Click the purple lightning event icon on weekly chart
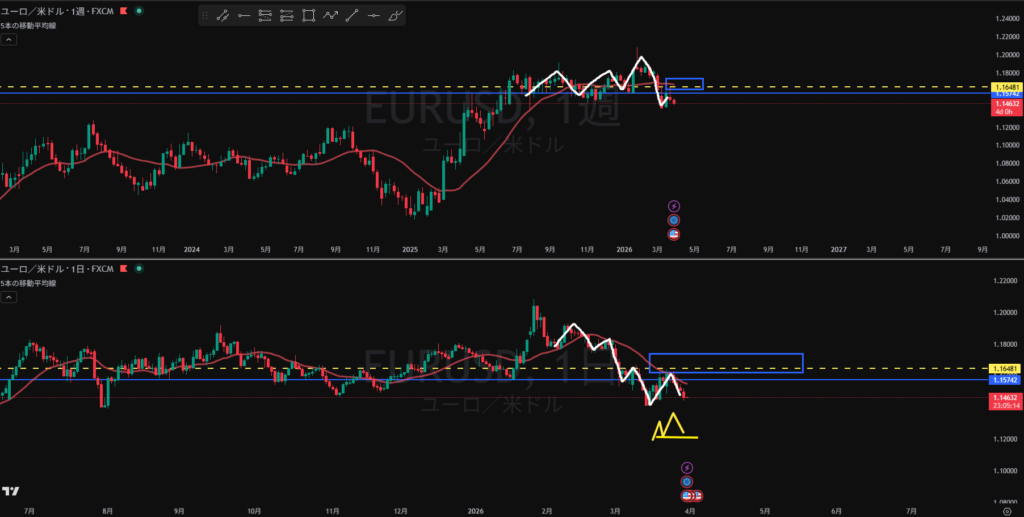 673,206
